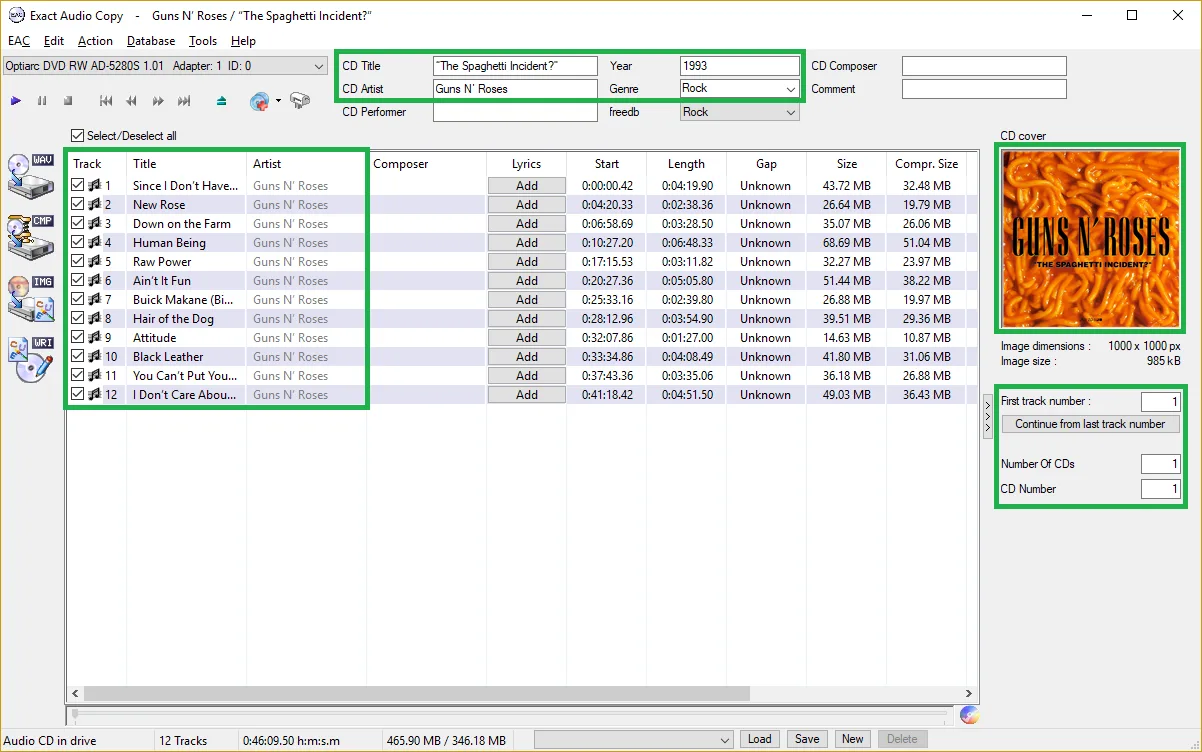Click the music note icon of track 7
This screenshot has width=1202, height=752.
[95, 299]
